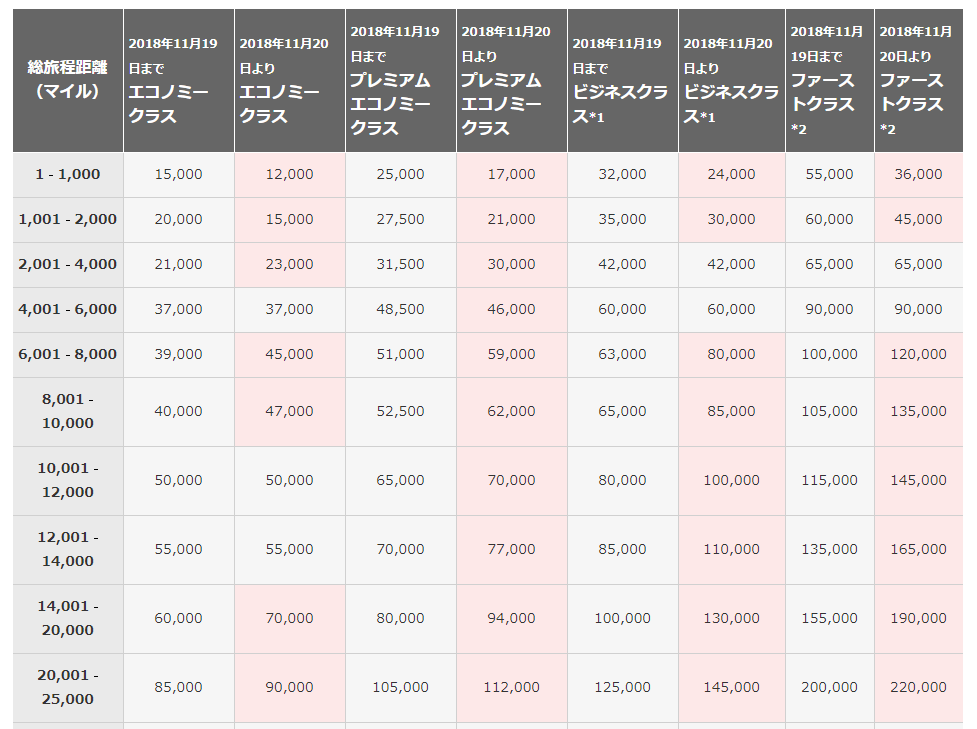Click the 36,000 first class cell

pyautogui.click(x=919, y=174)
